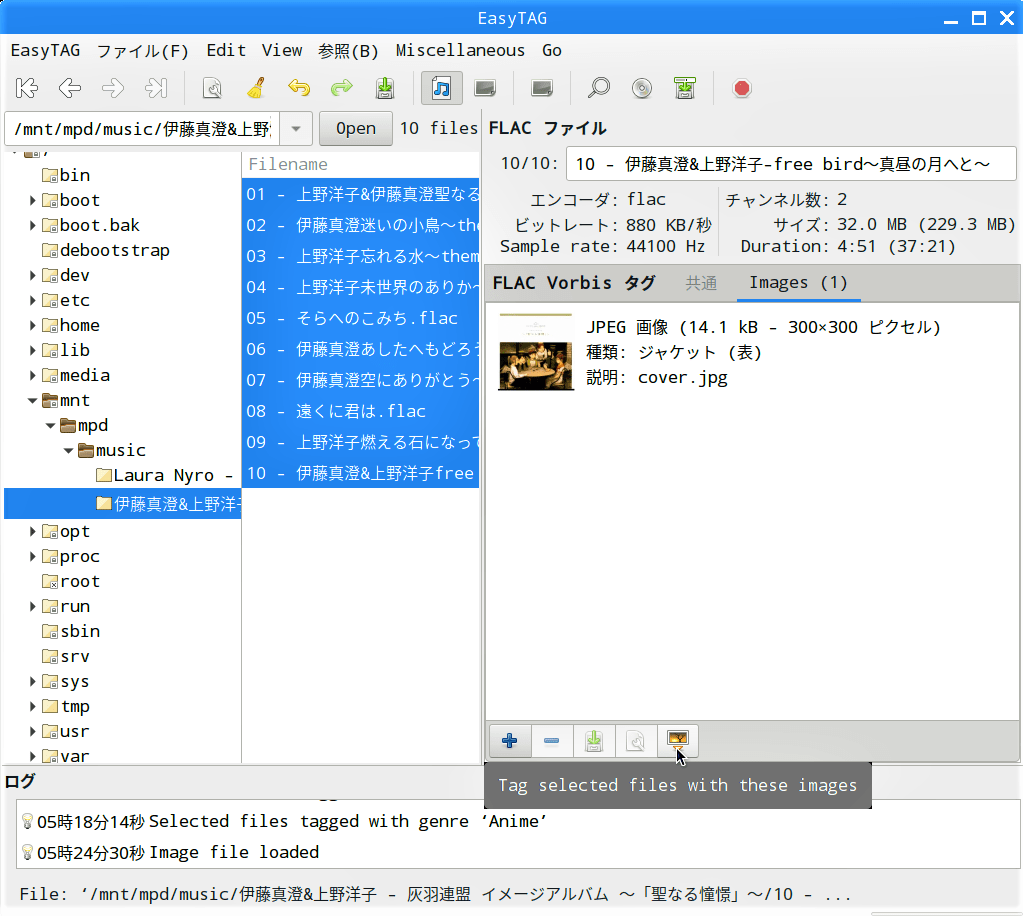The height and width of the screenshot is (916, 1023).
Task: Open the Miscellaneous menu
Action: pos(460,50)
